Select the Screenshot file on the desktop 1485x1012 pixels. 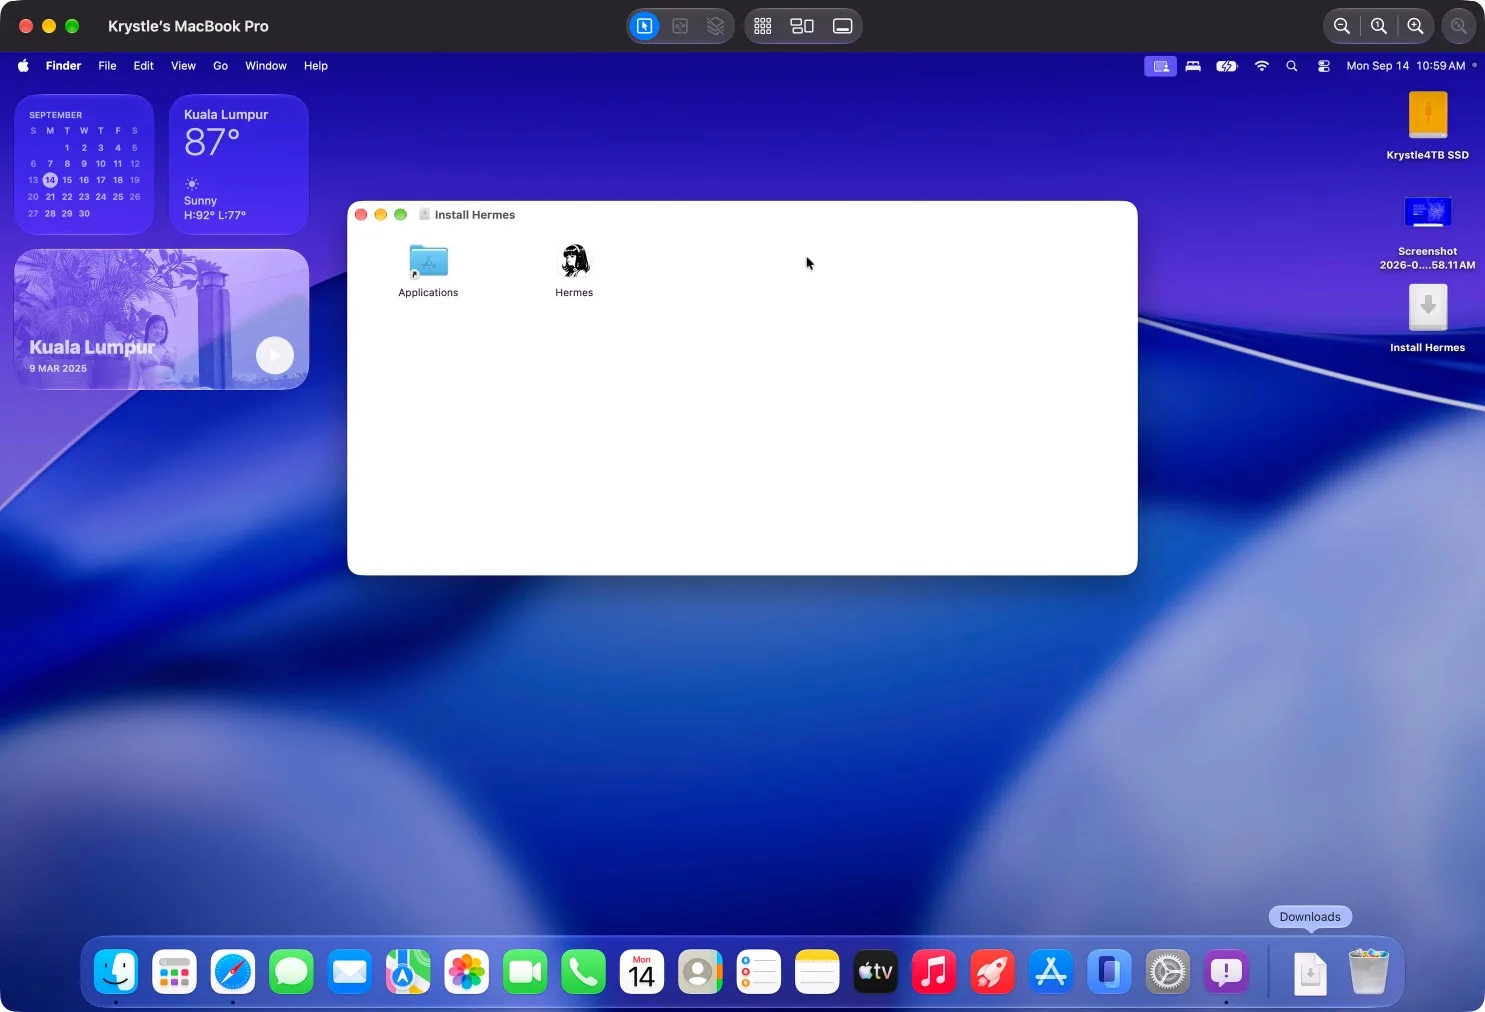coord(1428,212)
